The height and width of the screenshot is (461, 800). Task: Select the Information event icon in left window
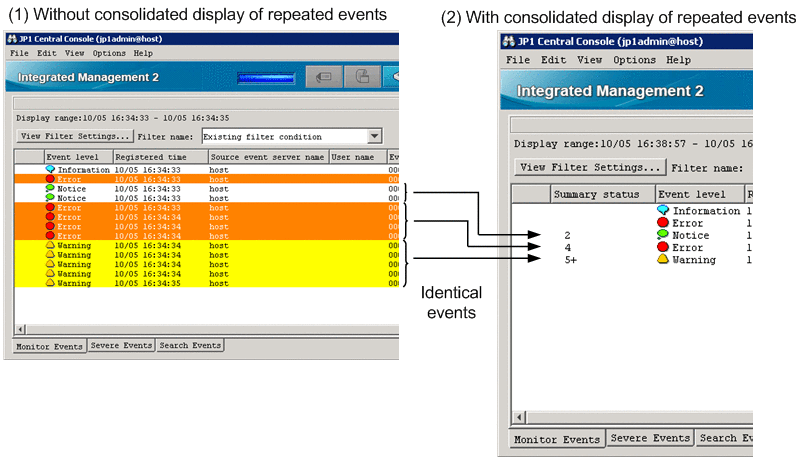(x=50, y=169)
